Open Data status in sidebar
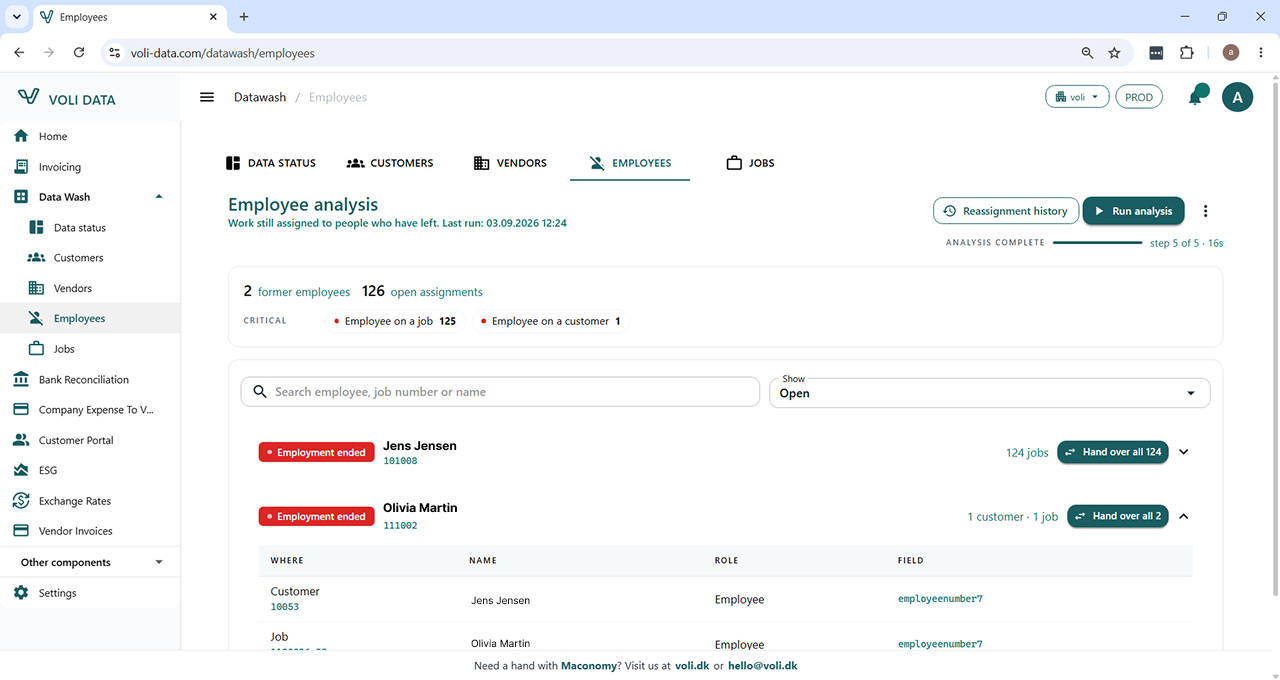The height and width of the screenshot is (680, 1280). (80, 228)
